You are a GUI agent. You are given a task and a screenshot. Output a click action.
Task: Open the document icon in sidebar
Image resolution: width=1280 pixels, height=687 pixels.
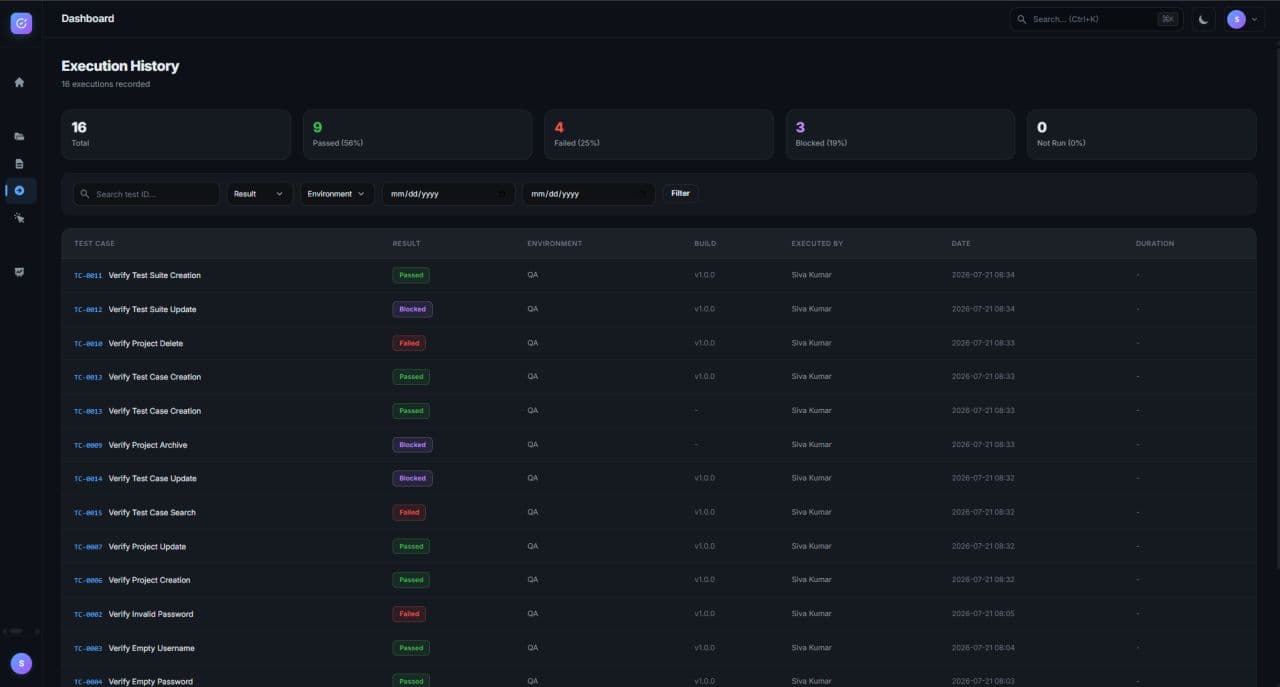[x=19, y=163]
